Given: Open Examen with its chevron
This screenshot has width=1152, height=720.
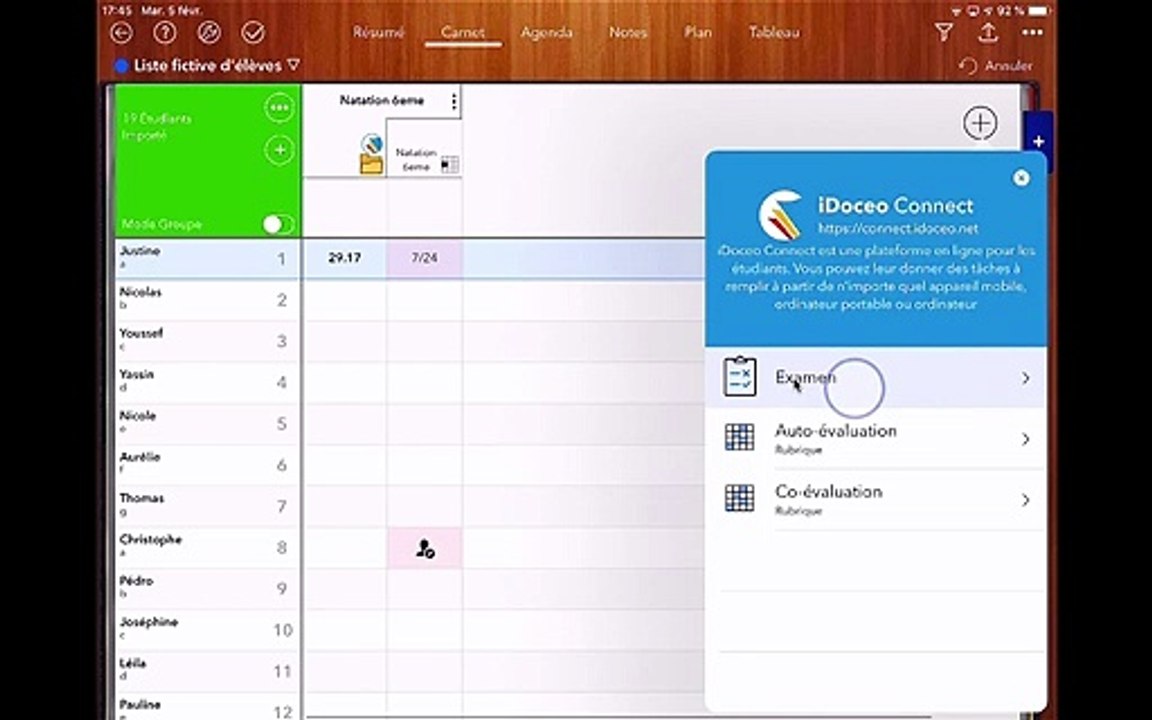Looking at the screenshot, I should [x=1026, y=378].
